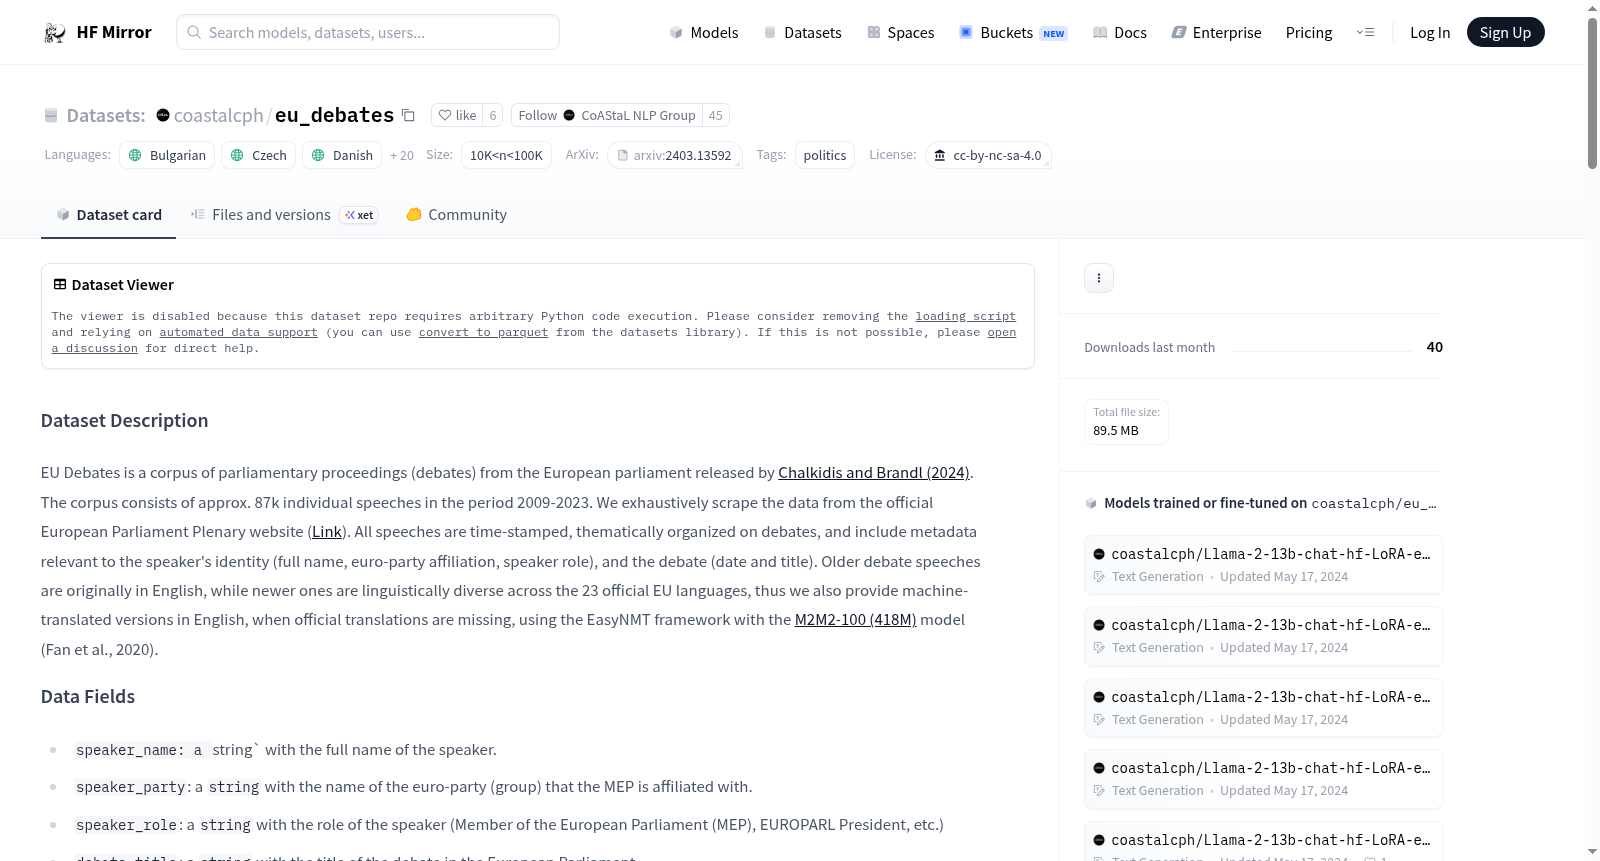Open the eu_debates dataset title link
1600x861 pixels.
(334, 115)
